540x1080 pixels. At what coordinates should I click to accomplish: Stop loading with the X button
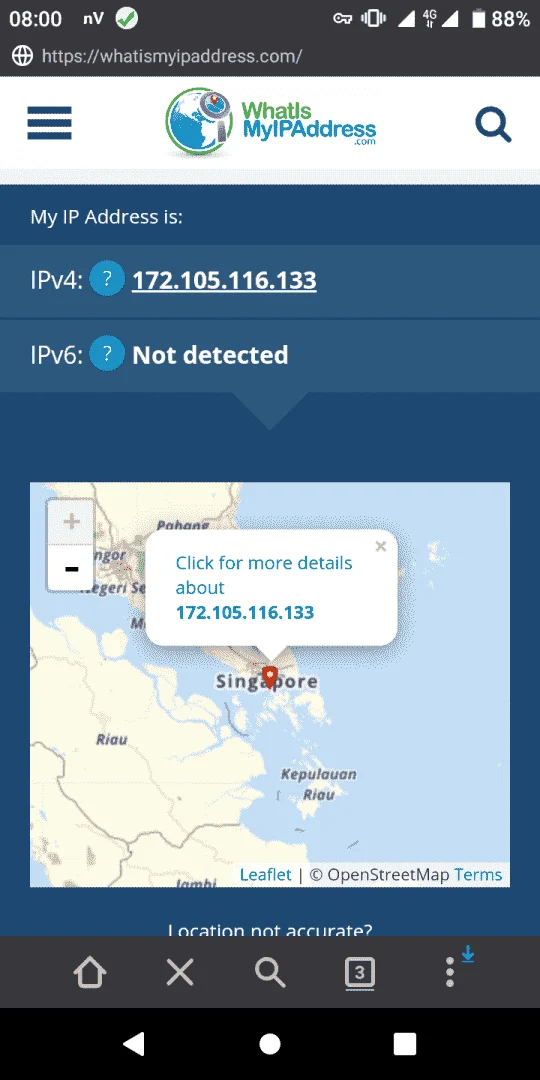180,973
